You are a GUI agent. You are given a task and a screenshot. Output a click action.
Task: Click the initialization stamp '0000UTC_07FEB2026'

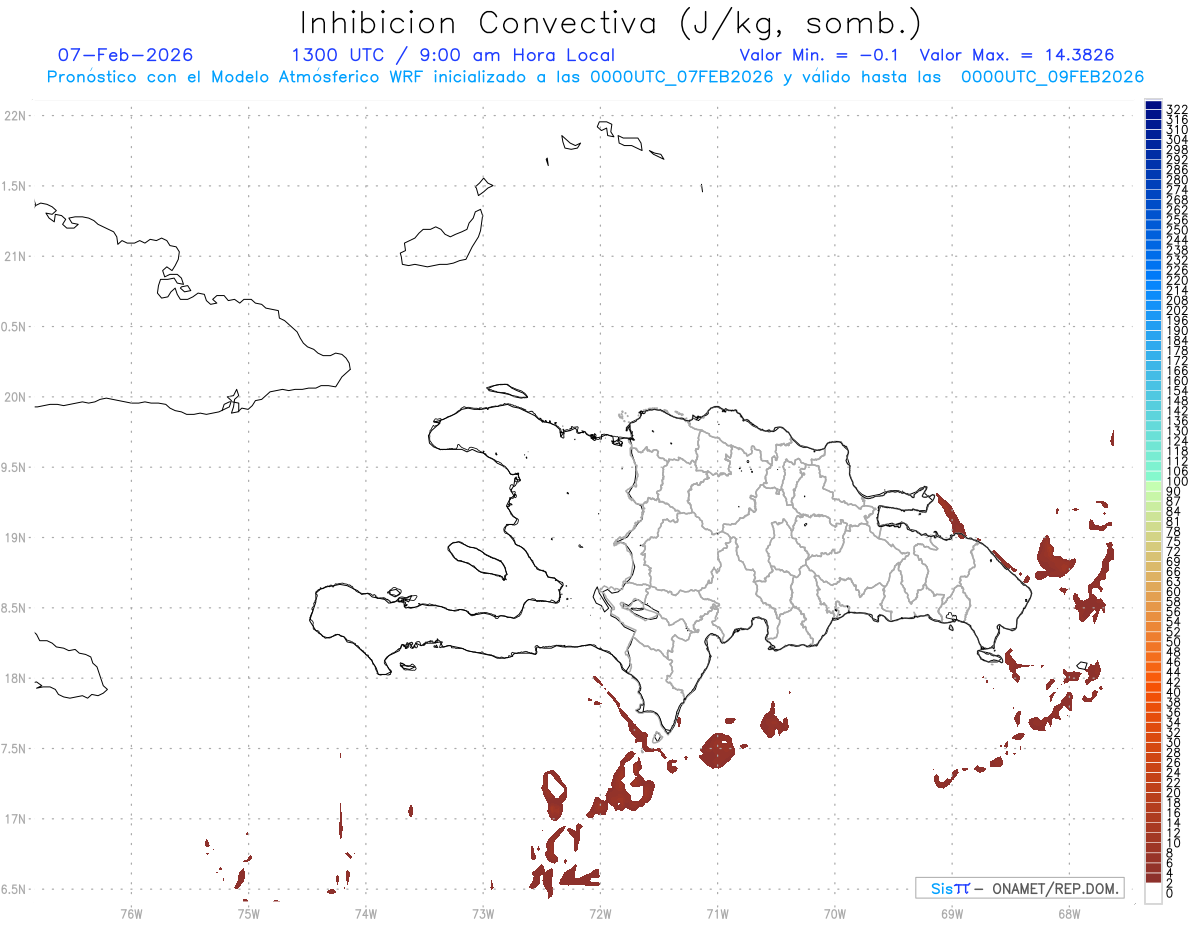tap(682, 77)
